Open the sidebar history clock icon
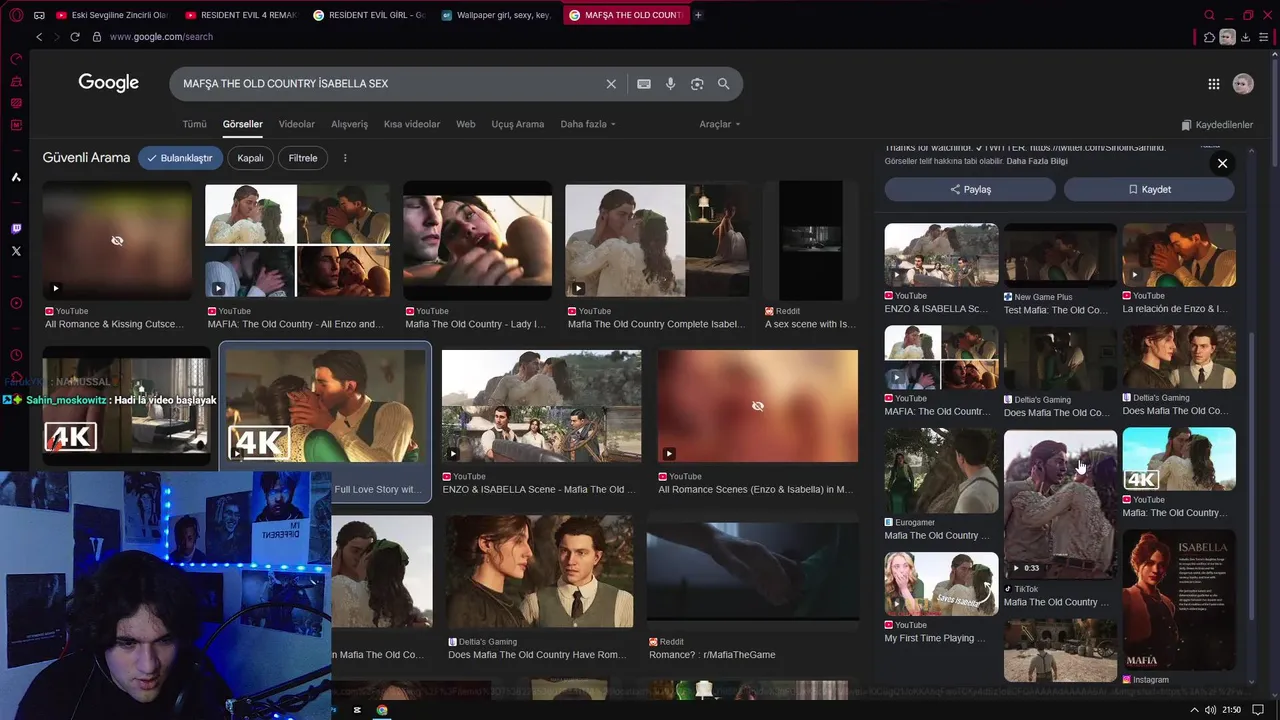Screen dimensions: 1280x720 (x=16, y=355)
